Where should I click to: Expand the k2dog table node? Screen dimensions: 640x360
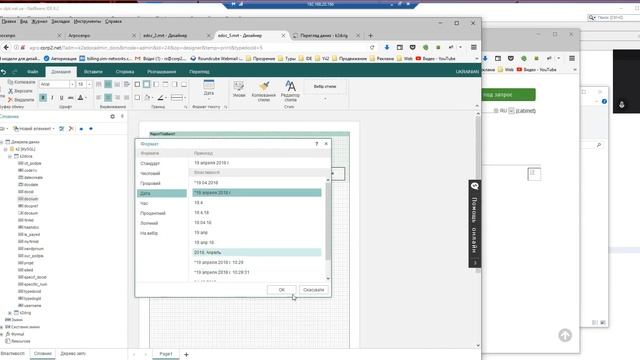(x=10, y=313)
